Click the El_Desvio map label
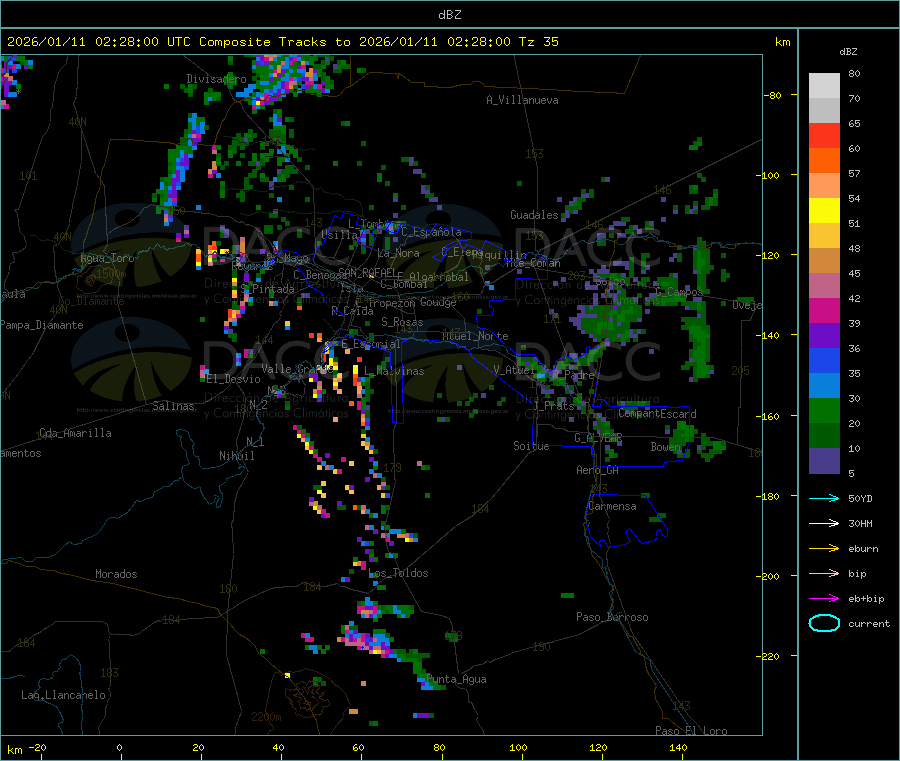900x761 pixels. pyautogui.click(x=233, y=379)
